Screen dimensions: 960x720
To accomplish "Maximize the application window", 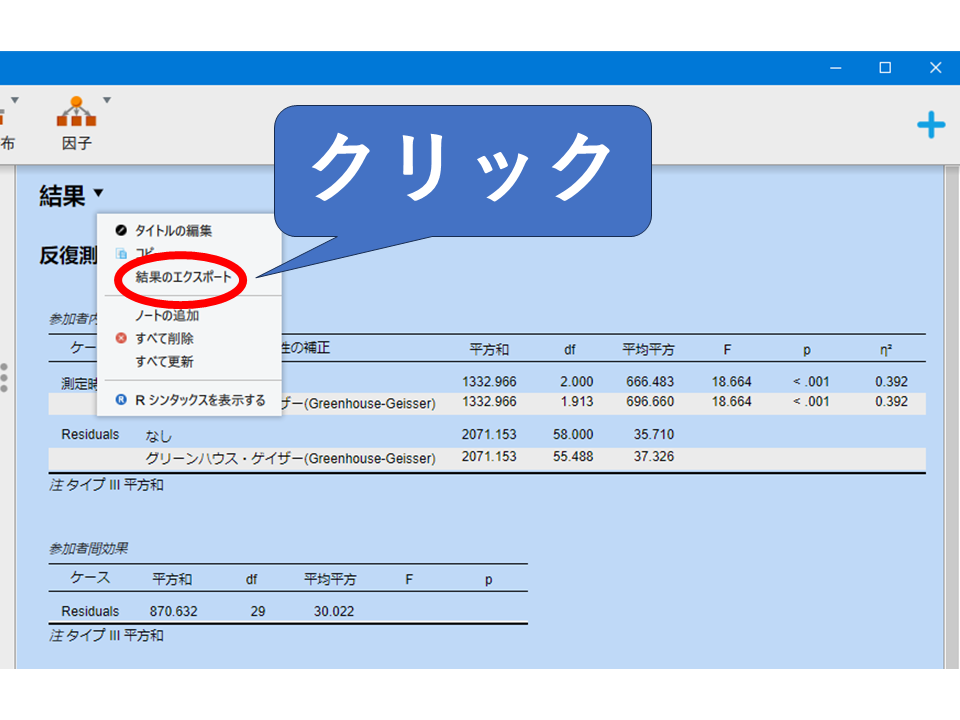I will pyautogui.click(x=884, y=68).
